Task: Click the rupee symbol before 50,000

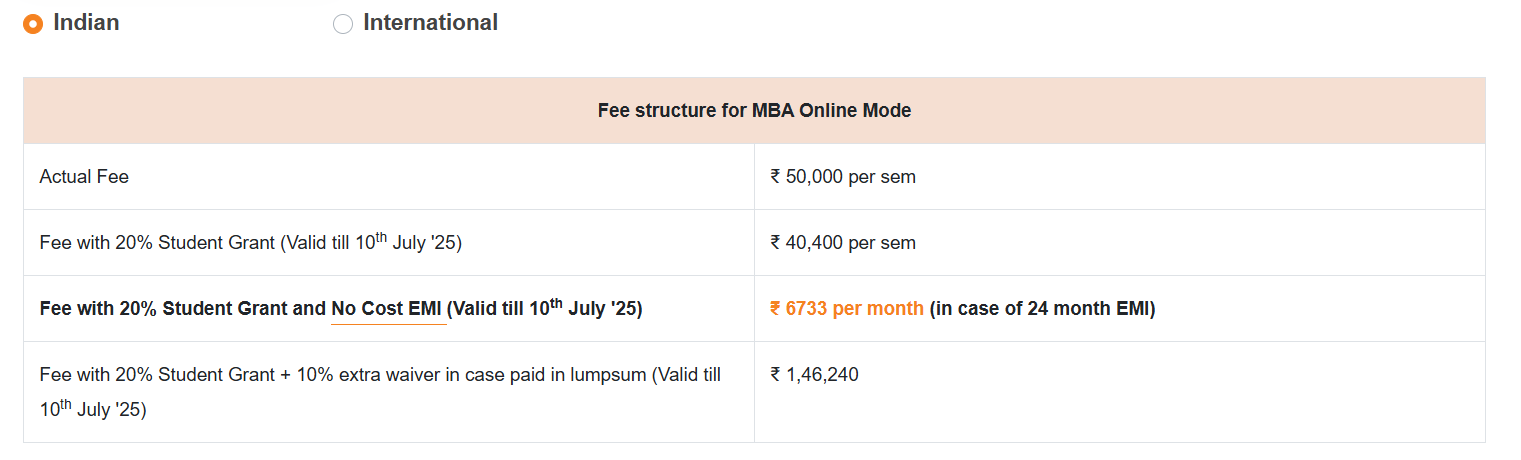Action: 775,177
